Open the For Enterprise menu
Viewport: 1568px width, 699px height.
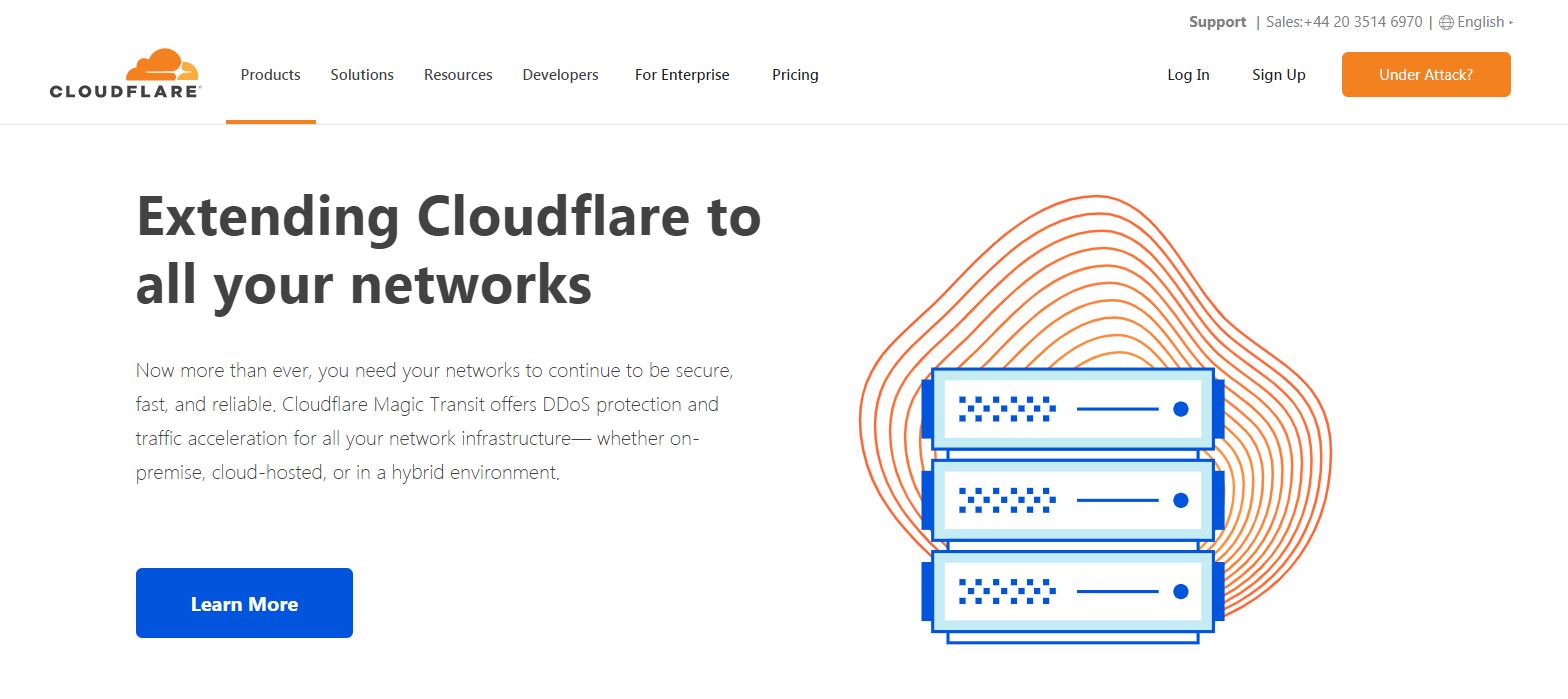(682, 75)
